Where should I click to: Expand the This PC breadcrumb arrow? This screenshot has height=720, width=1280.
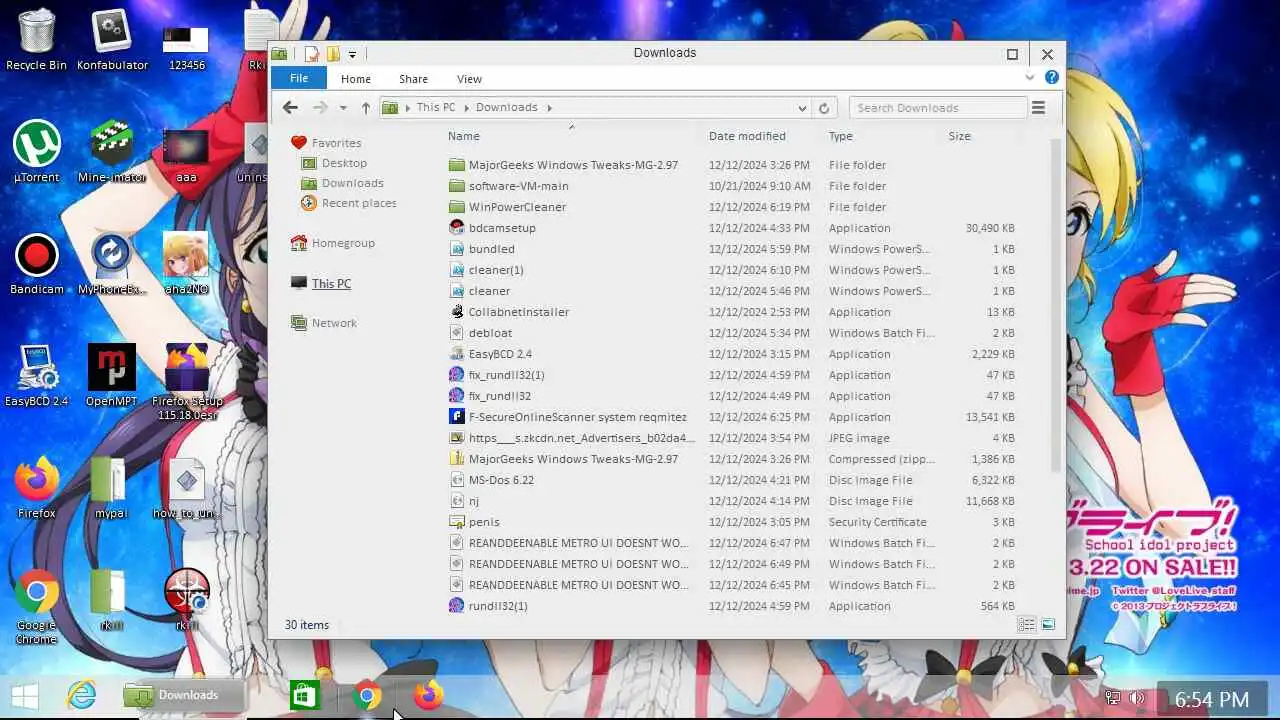coord(465,108)
